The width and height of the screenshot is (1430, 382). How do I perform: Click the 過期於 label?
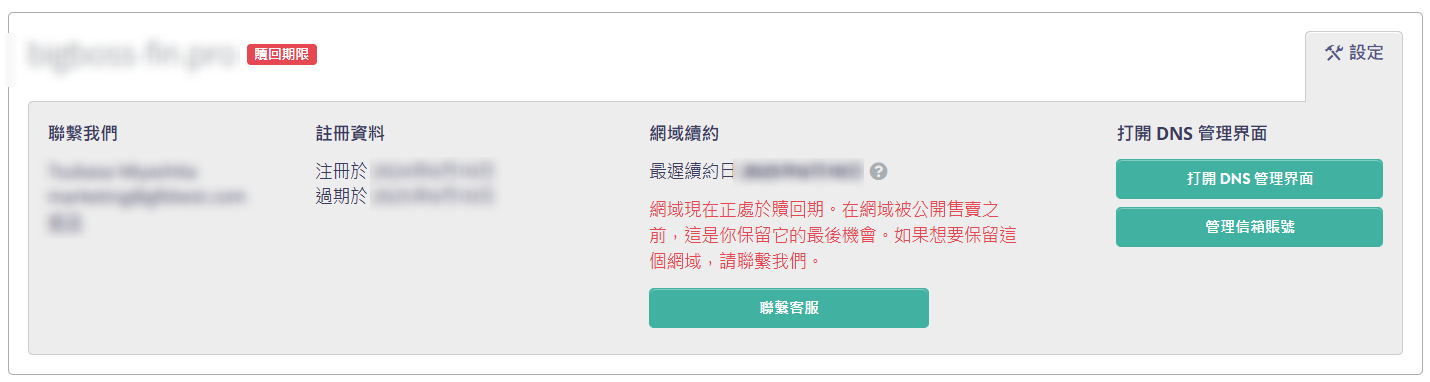click(x=341, y=195)
